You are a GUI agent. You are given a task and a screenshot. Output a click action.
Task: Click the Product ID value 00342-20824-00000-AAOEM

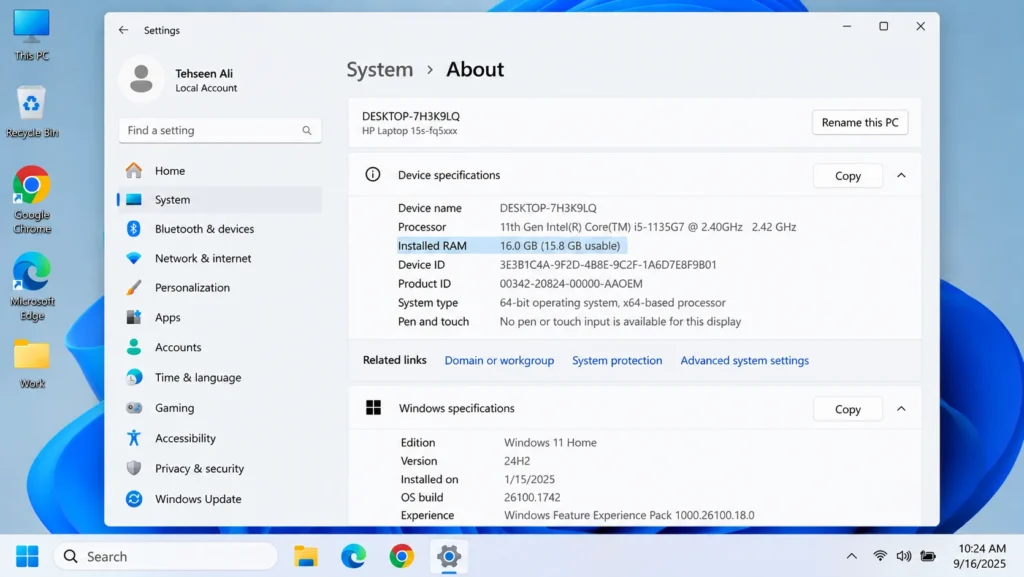571,283
